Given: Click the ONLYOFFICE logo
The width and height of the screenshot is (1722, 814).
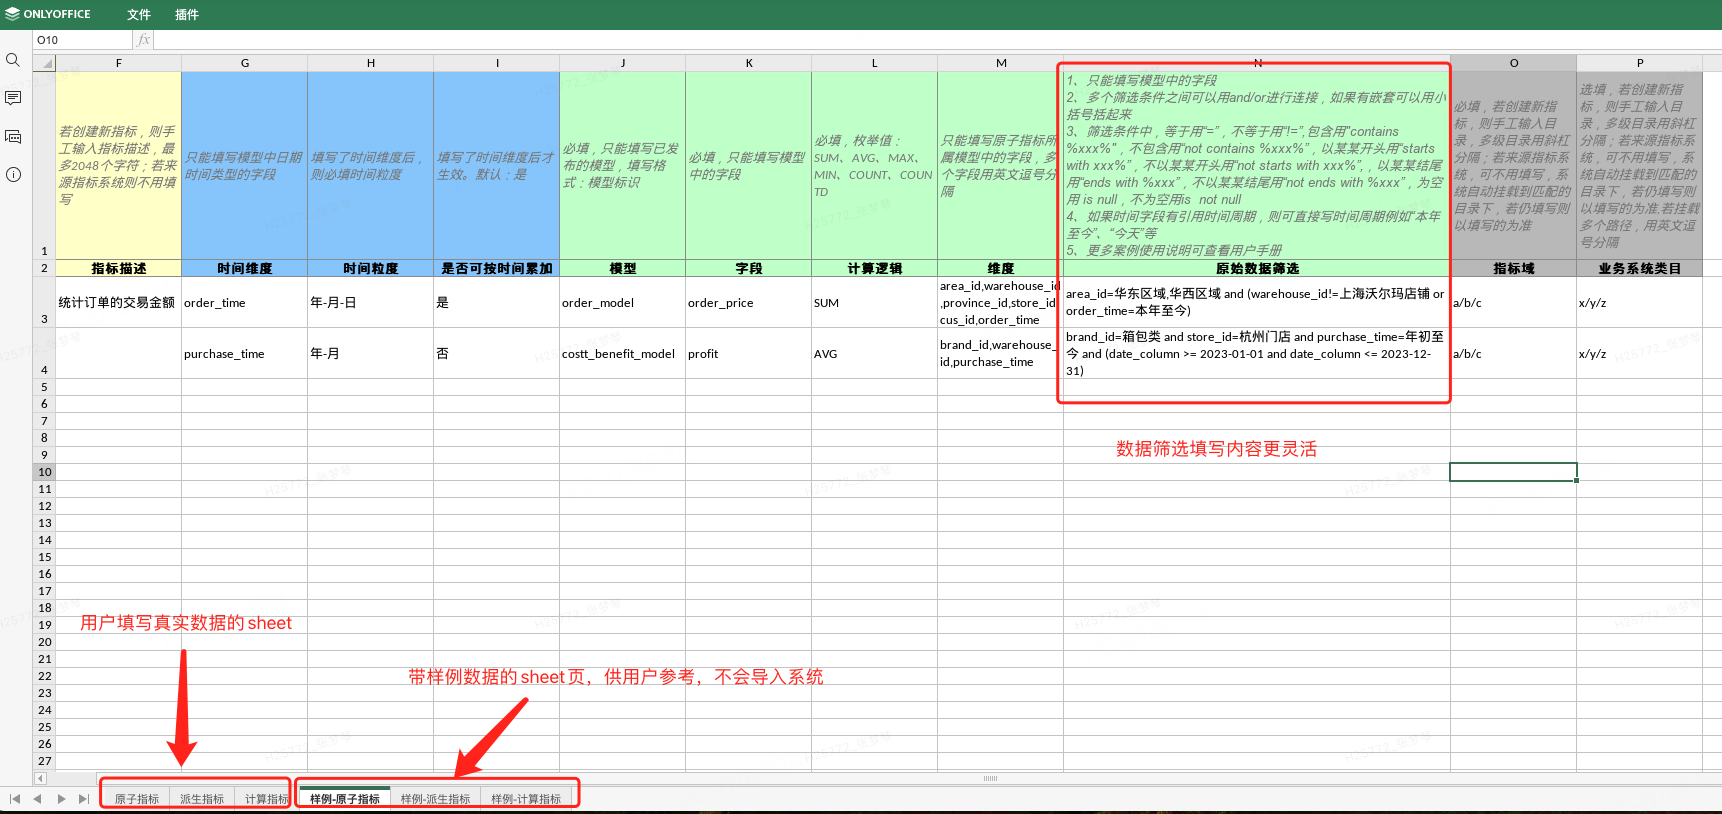Looking at the screenshot, I should click(47, 14).
